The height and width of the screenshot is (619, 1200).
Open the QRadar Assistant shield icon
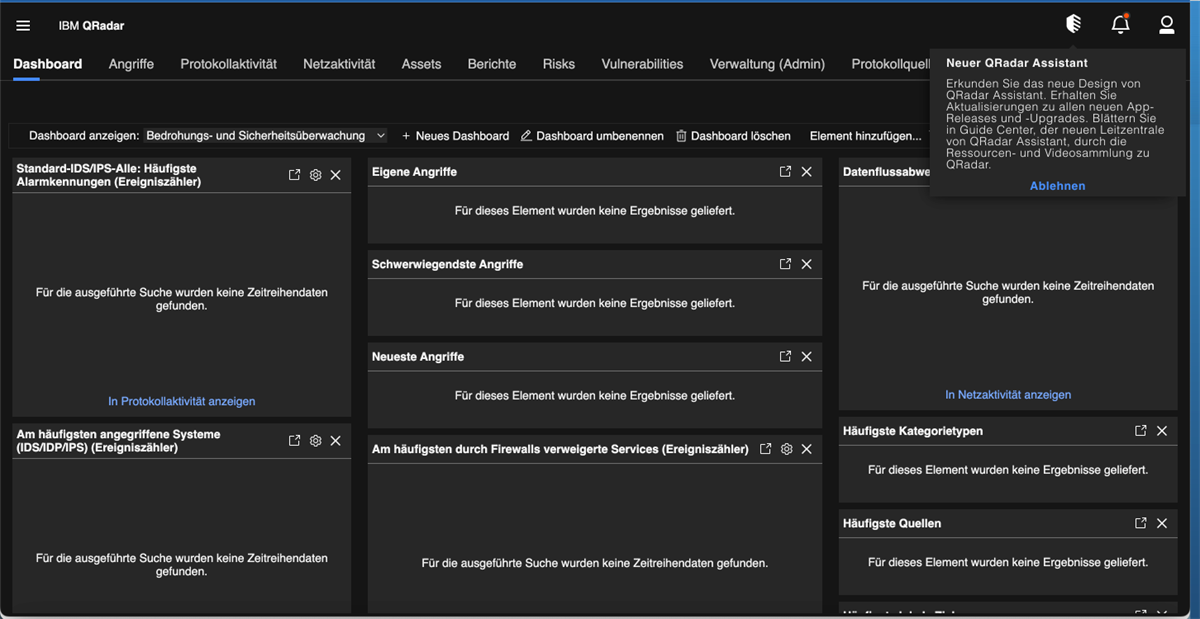pyautogui.click(x=1073, y=24)
